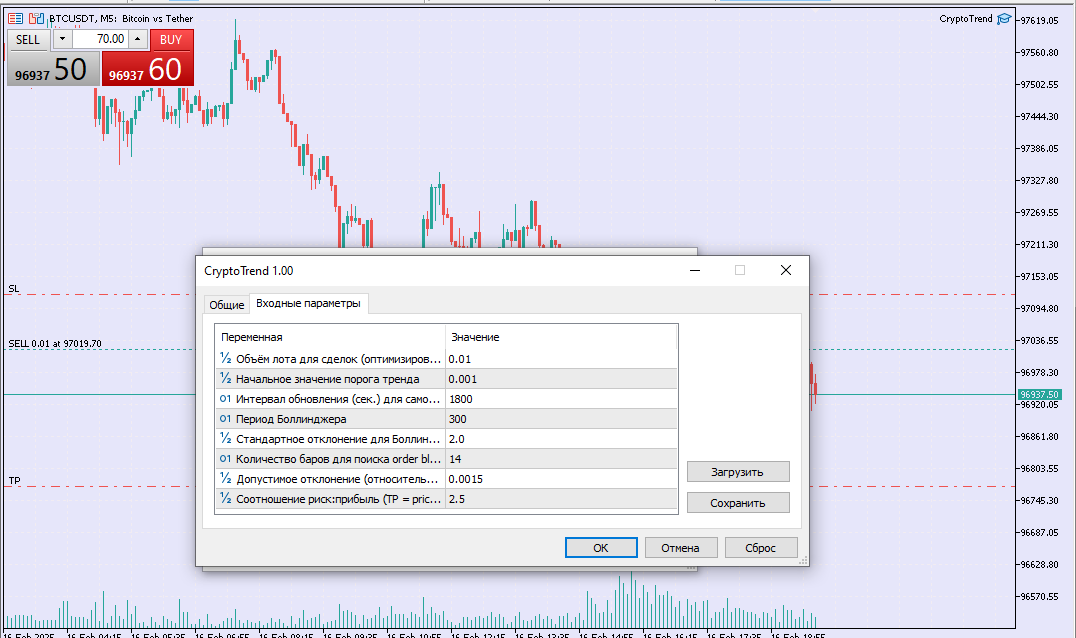Increase trade volume with the up arrow
The height and width of the screenshot is (638, 1076).
coord(135,38)
